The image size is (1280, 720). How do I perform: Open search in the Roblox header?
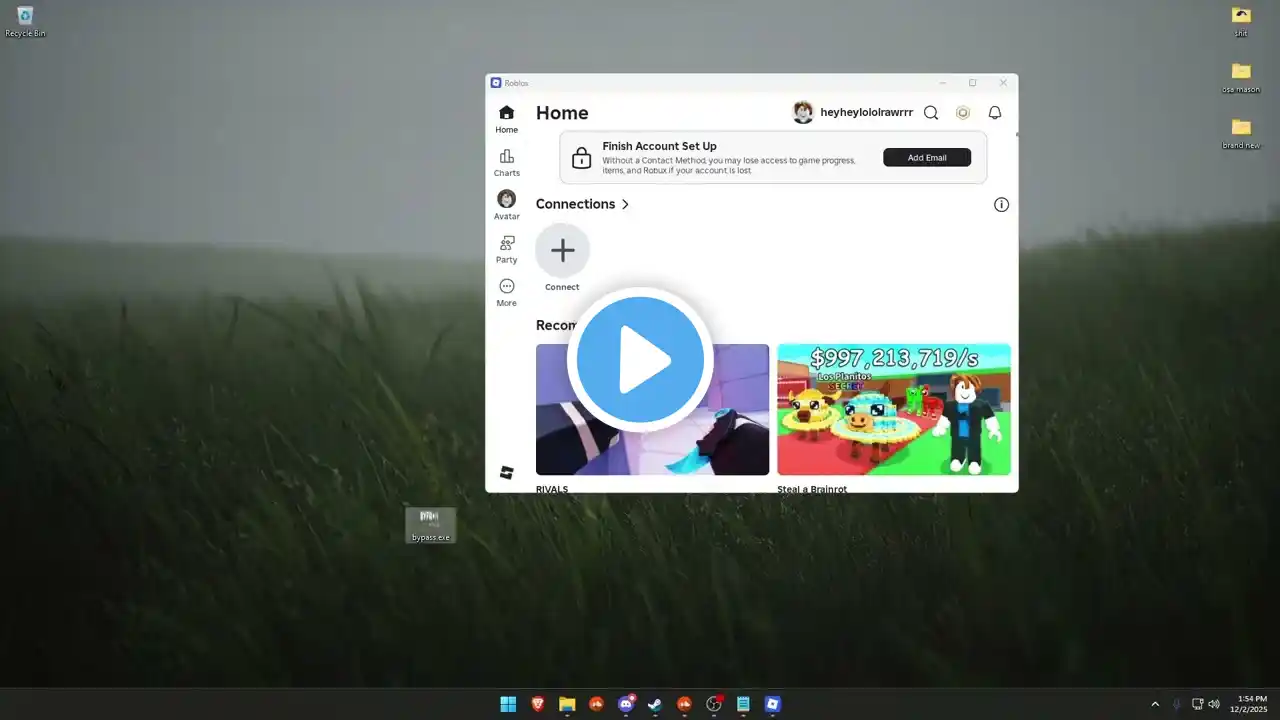(930, 113)
